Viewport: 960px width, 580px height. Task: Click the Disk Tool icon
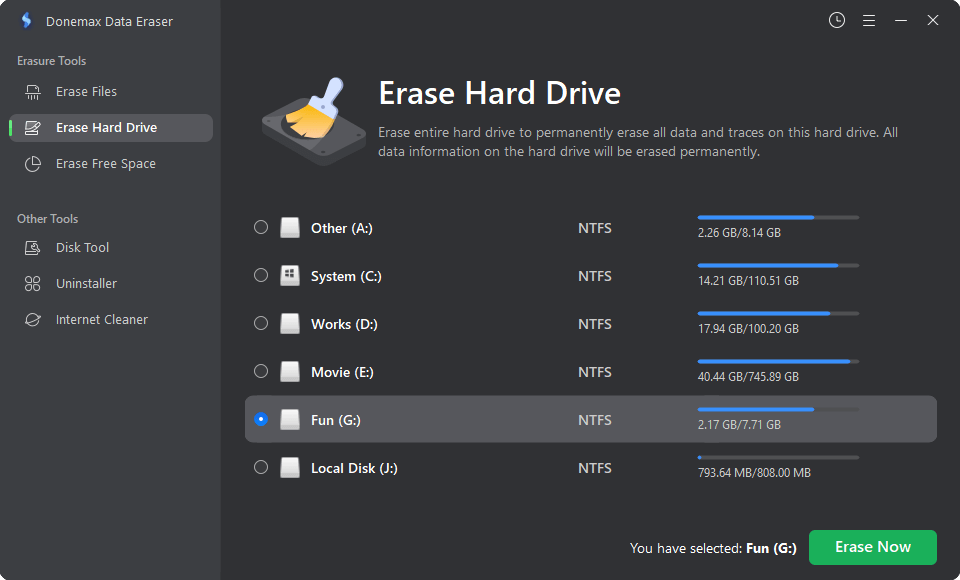[32, 248]
